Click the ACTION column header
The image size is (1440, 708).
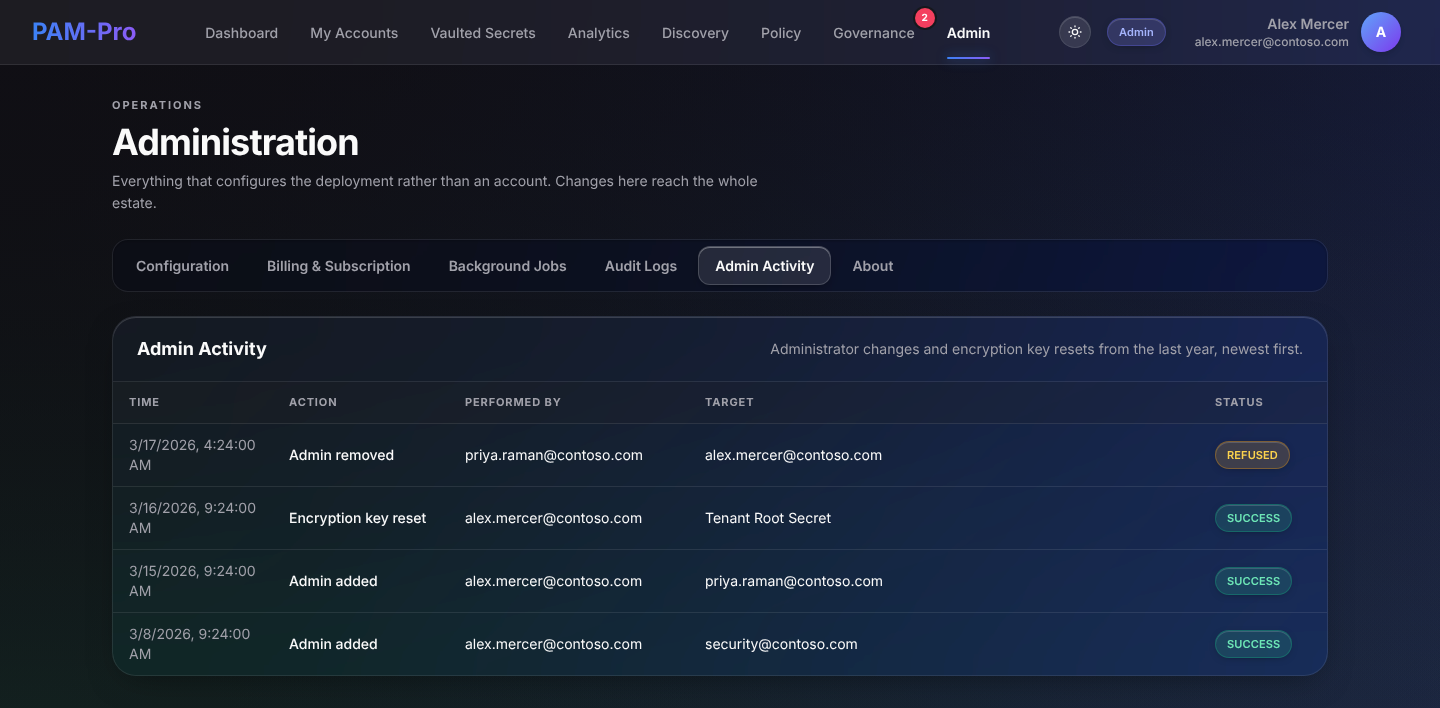(313, 402)
